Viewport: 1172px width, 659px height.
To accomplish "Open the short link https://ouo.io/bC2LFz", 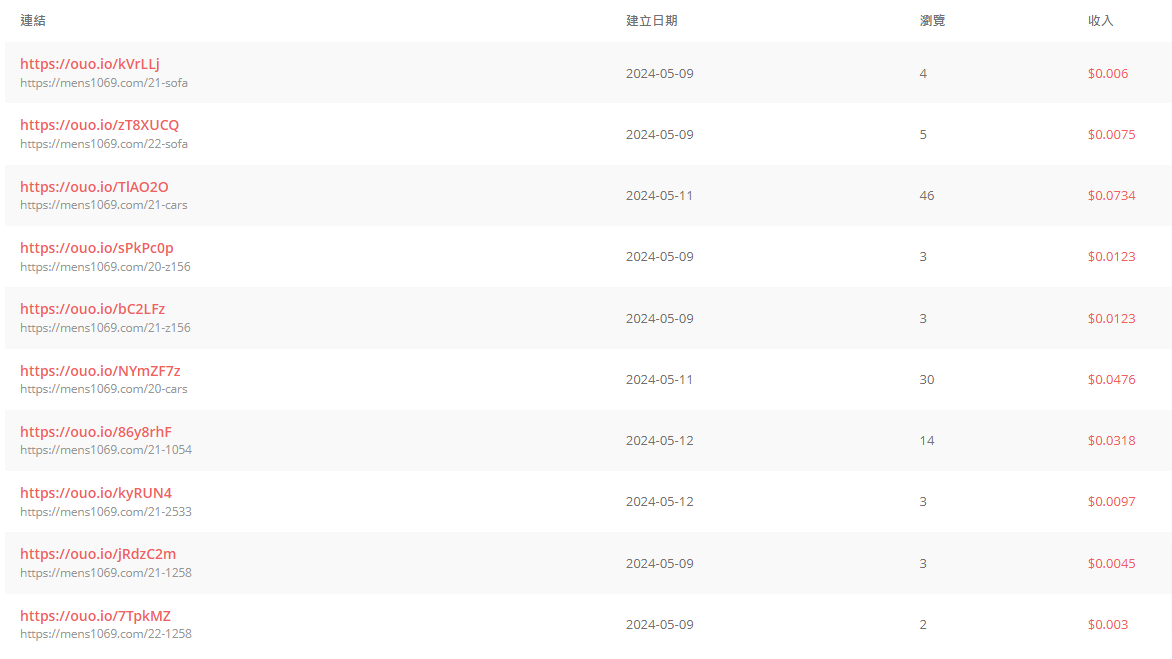I will tap(93, 309).
